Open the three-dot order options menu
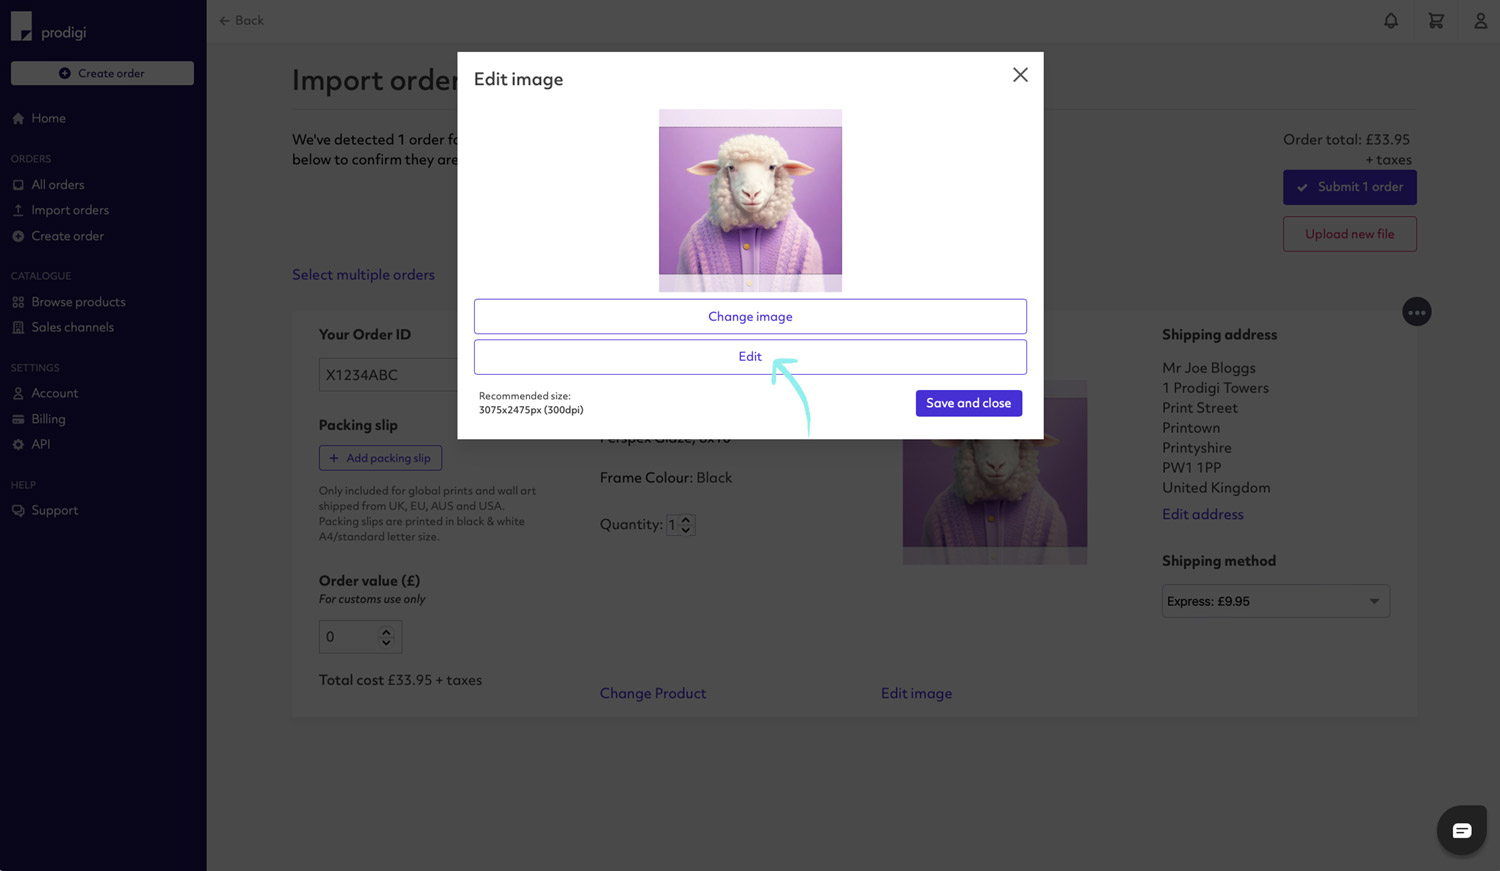 [x=1417, y=311]
